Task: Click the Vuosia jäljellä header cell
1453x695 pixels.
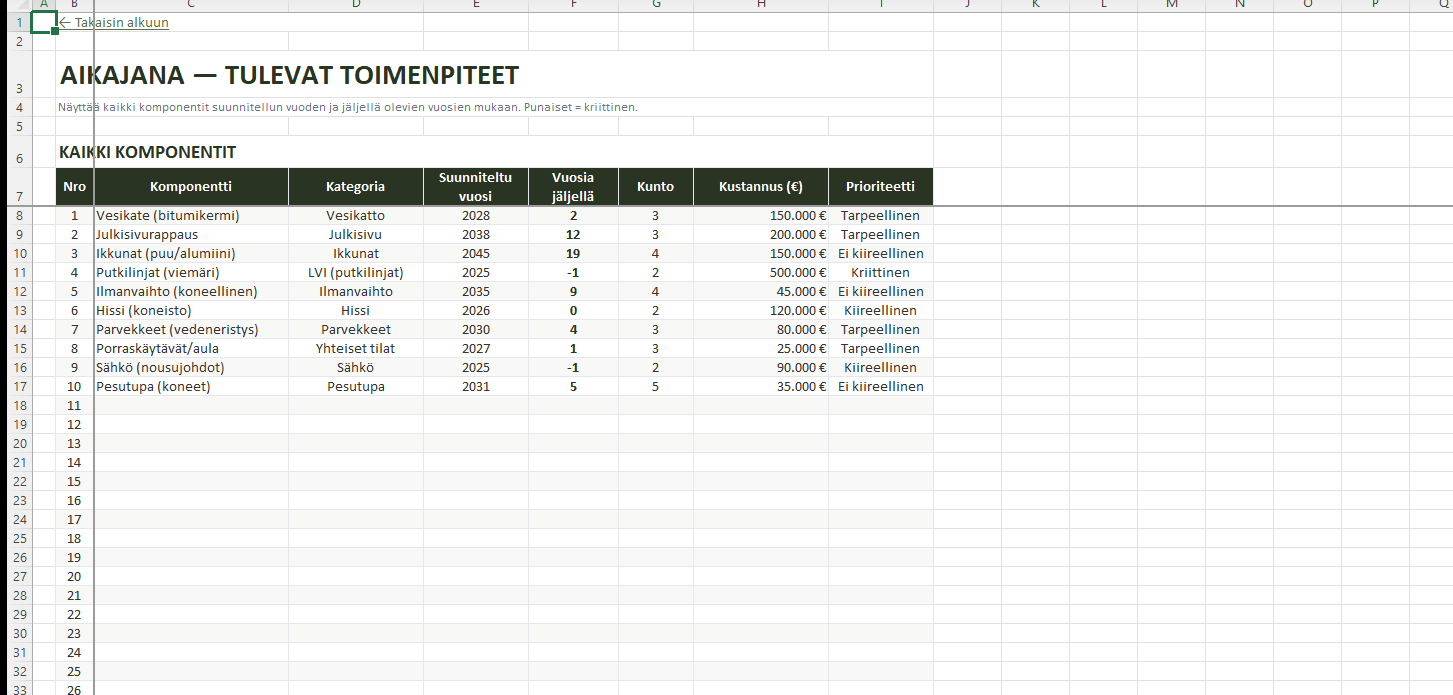Action: [573, 187]
